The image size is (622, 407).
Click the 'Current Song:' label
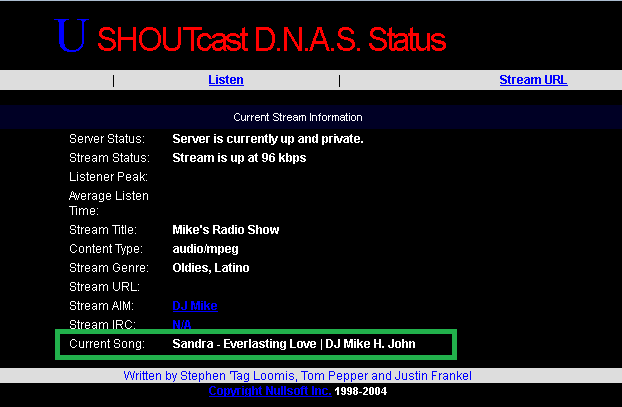tap(107, 344)
